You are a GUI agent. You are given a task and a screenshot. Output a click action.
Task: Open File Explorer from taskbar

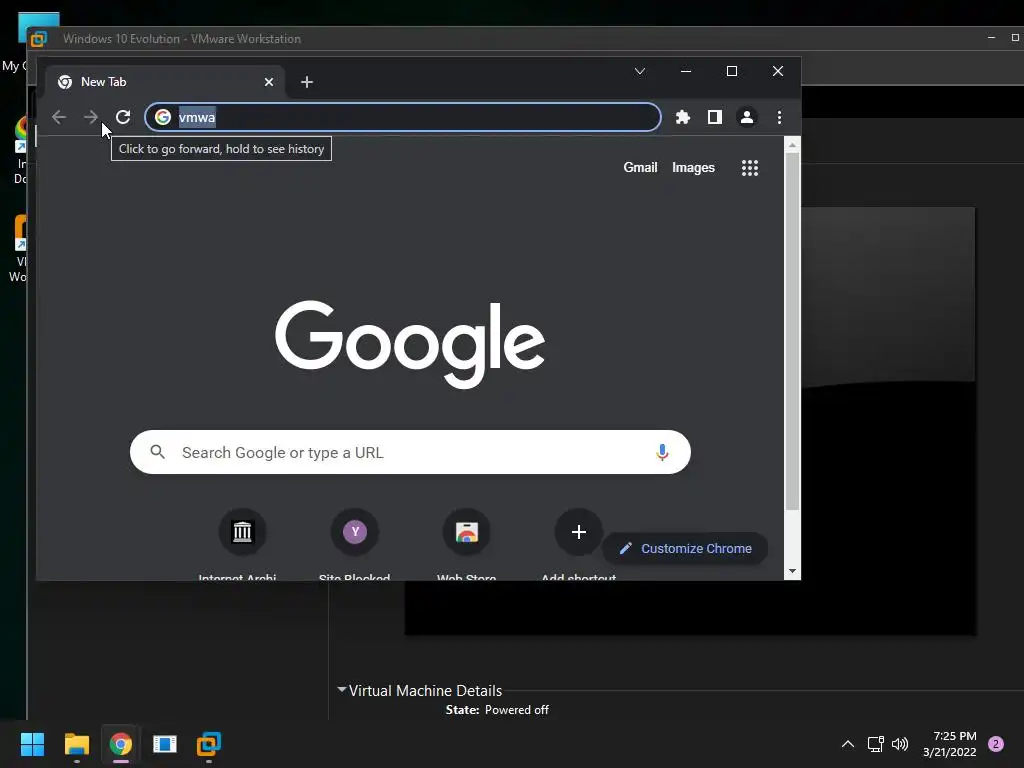(x=76, y=744)
